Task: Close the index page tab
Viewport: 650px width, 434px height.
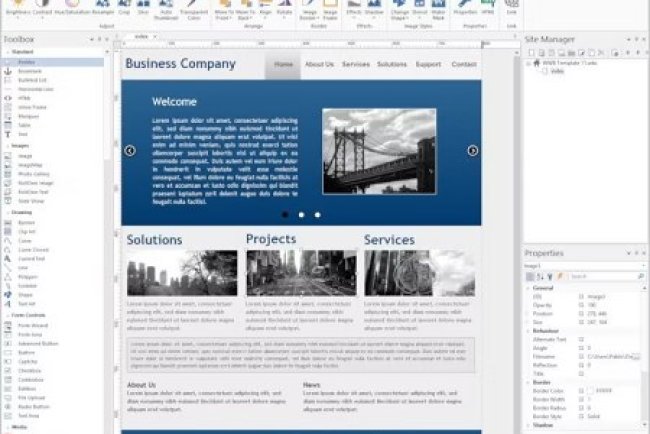Action: [155, 36]
